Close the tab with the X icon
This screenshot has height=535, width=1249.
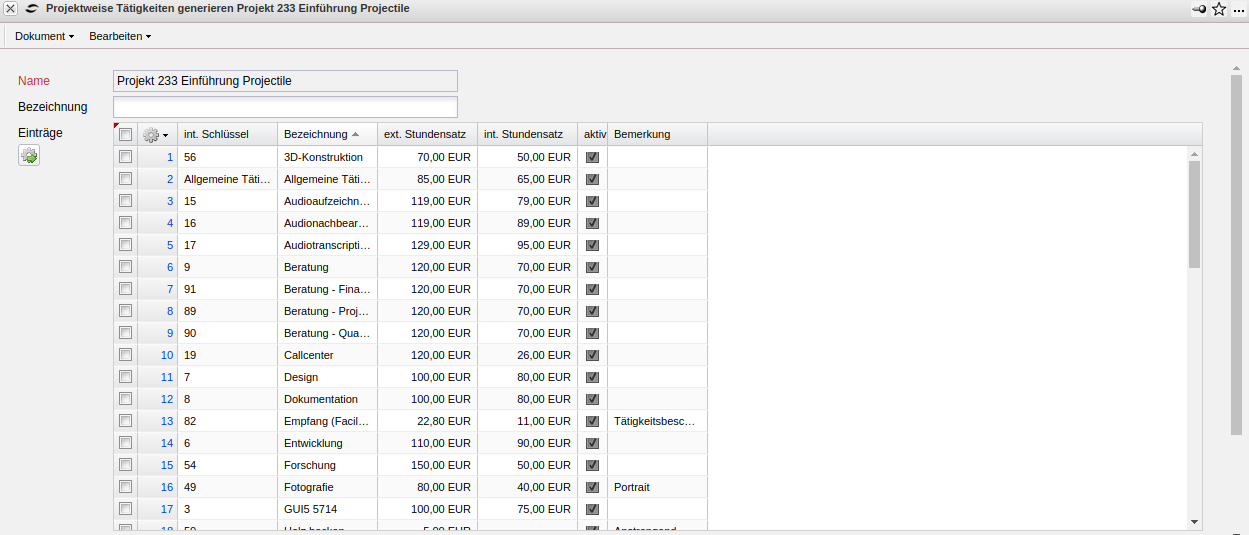tap(10, 8)
